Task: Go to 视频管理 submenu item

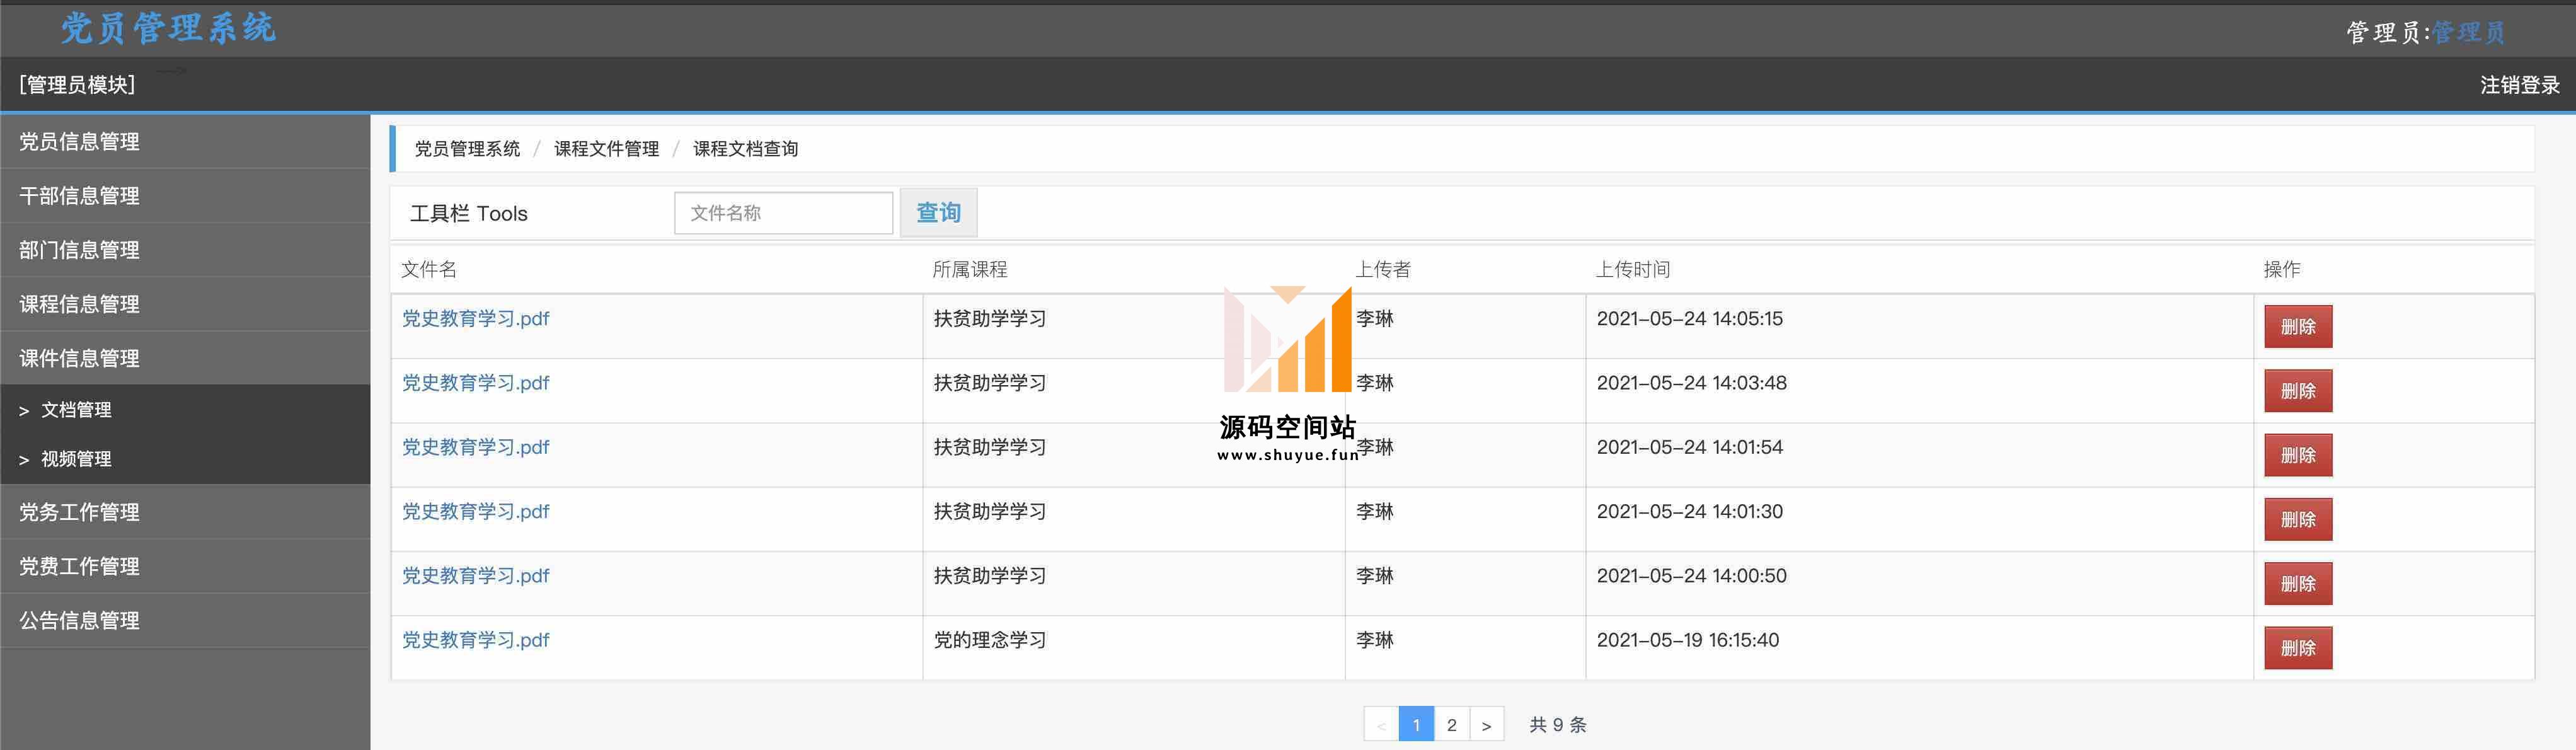Action: coord(185,459)
